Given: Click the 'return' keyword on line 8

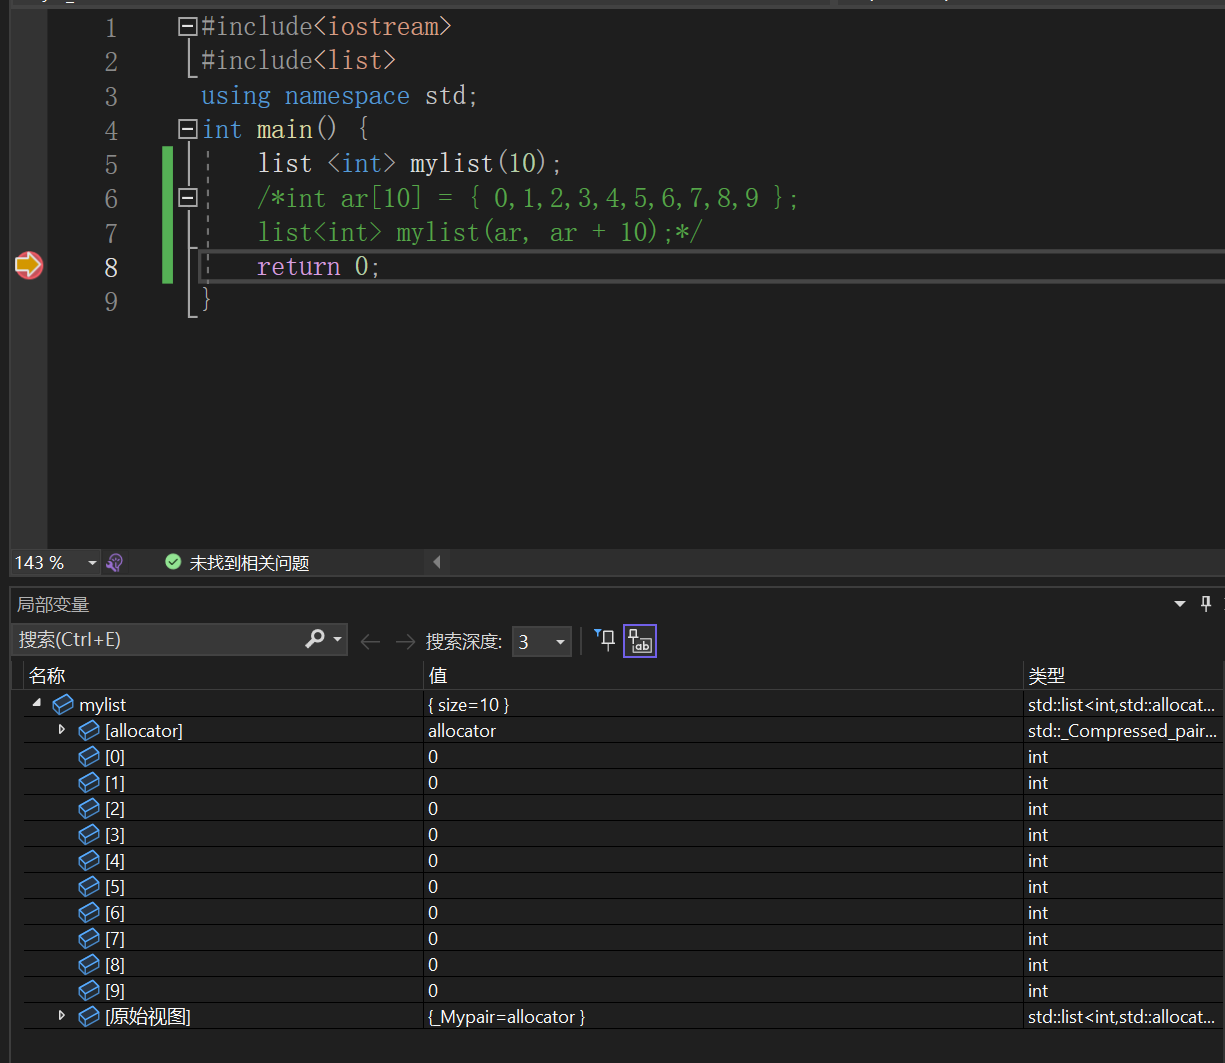Looking at the screenshot, I should (299, 267).
